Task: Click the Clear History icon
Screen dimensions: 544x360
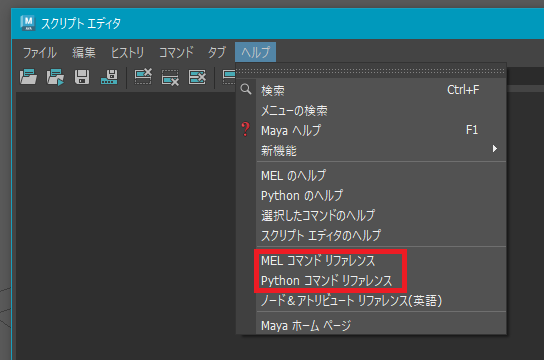Action: 143,77
